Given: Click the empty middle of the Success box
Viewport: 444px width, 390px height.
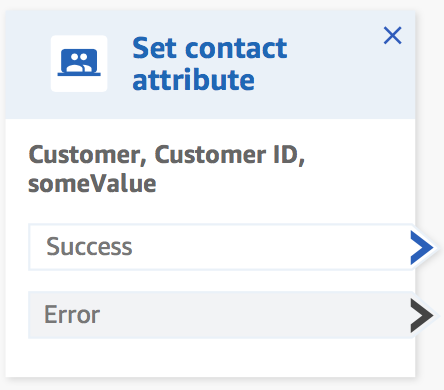Looking at the screenshot, I should 267,247.
